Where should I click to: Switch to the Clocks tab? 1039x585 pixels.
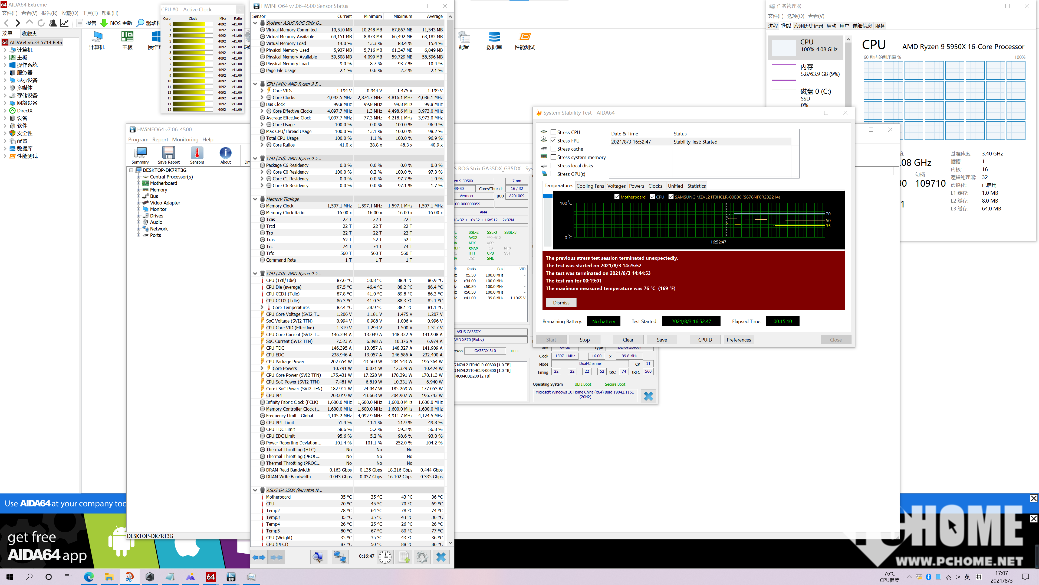(655, 186)
